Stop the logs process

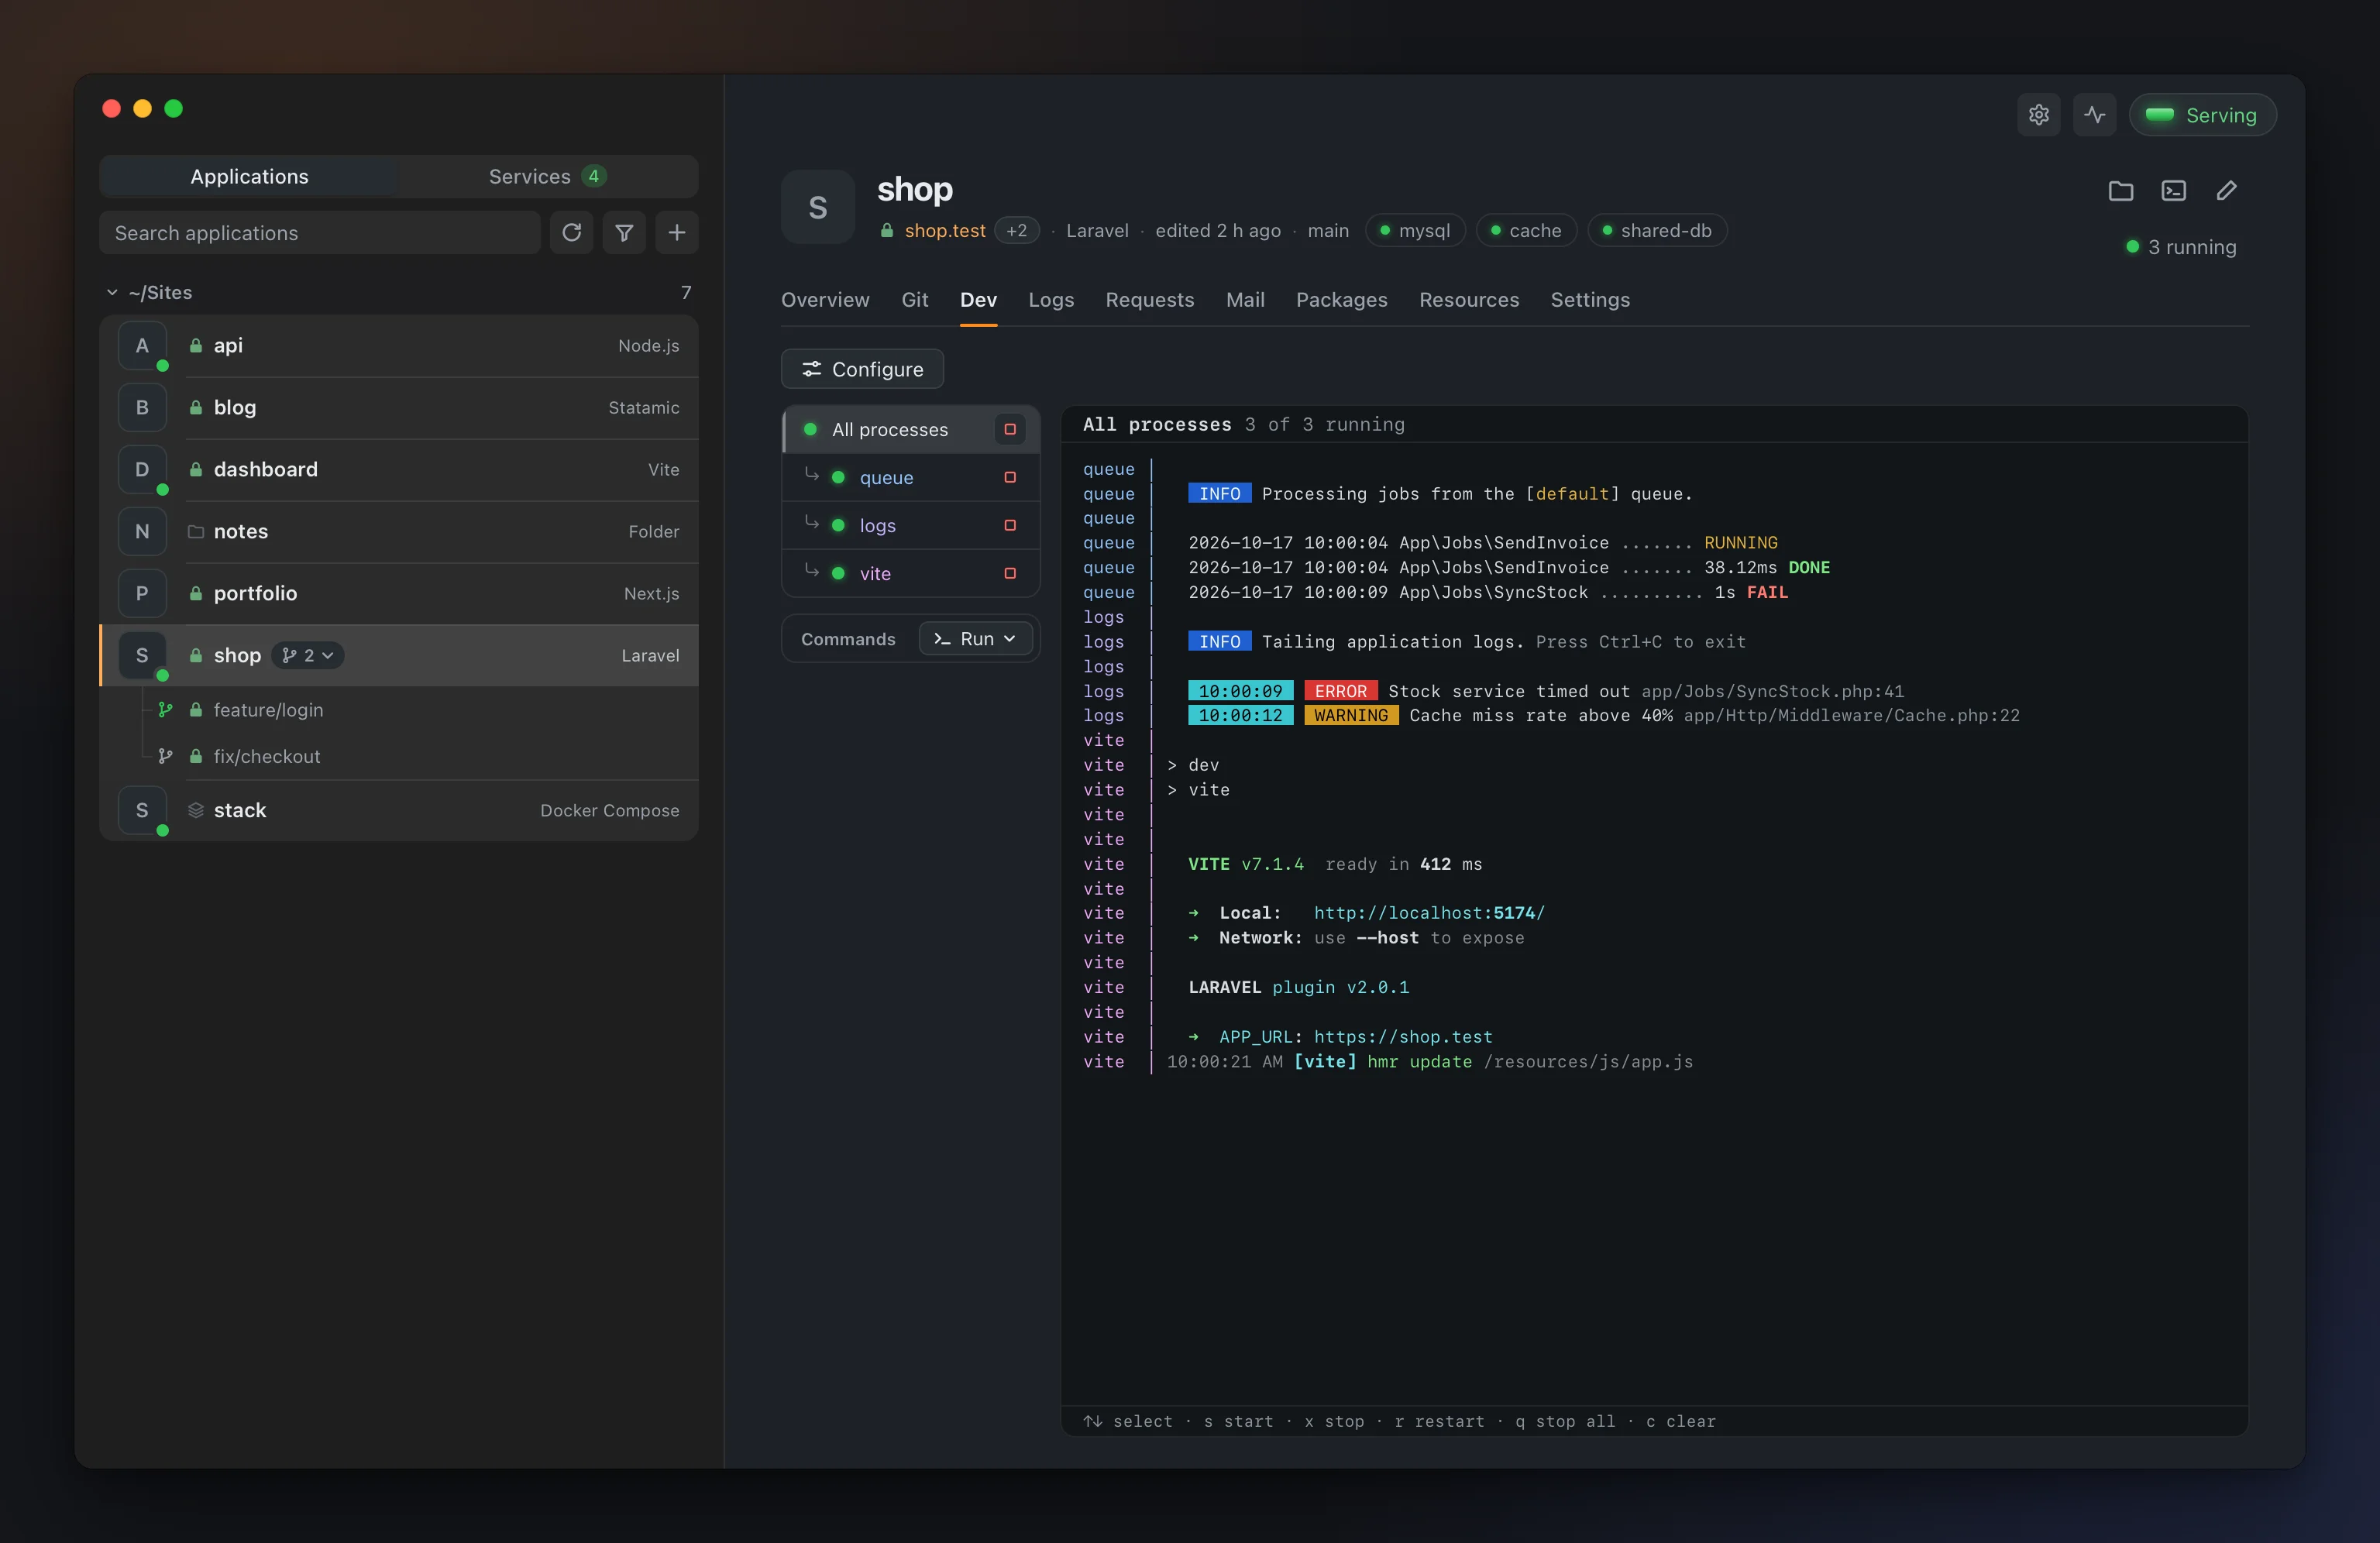(1010, 525)
